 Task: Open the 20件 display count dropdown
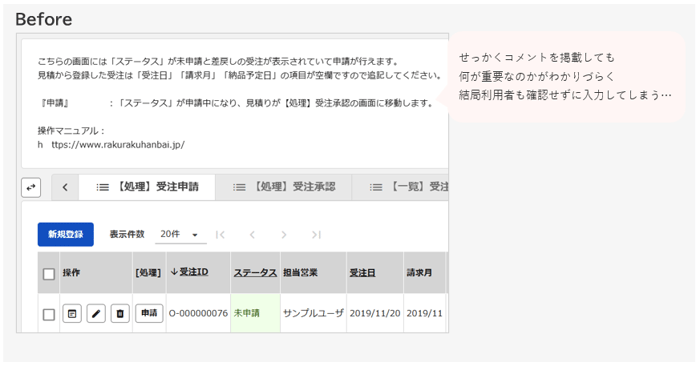pyautogui.click(x=181, y=234)
